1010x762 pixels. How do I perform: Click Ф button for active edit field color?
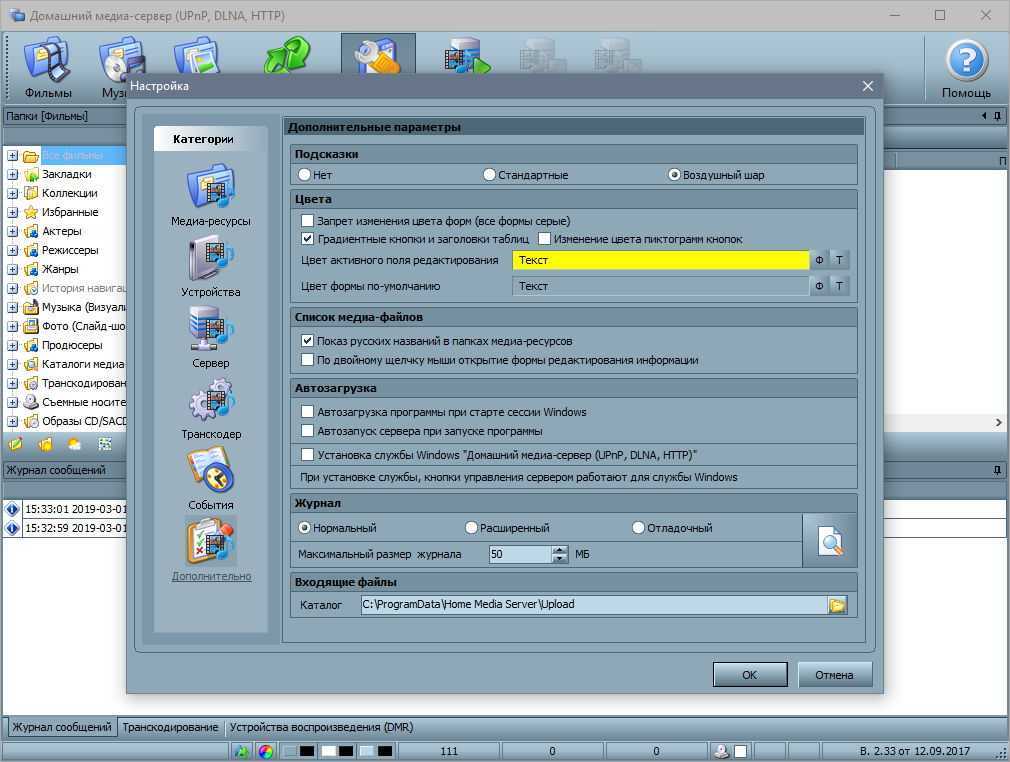819,260
